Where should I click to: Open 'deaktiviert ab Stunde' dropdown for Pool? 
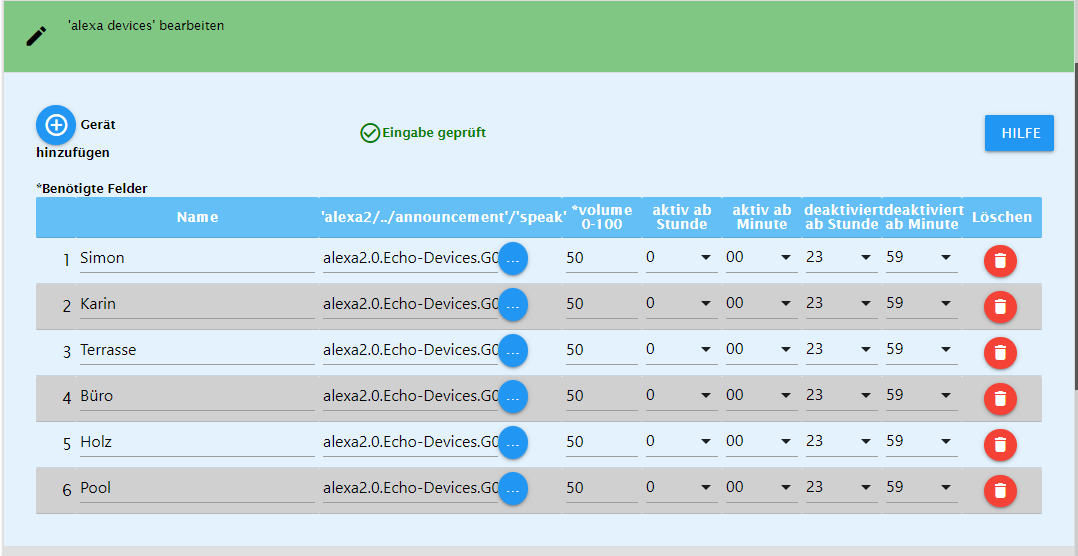coord(842,488)
